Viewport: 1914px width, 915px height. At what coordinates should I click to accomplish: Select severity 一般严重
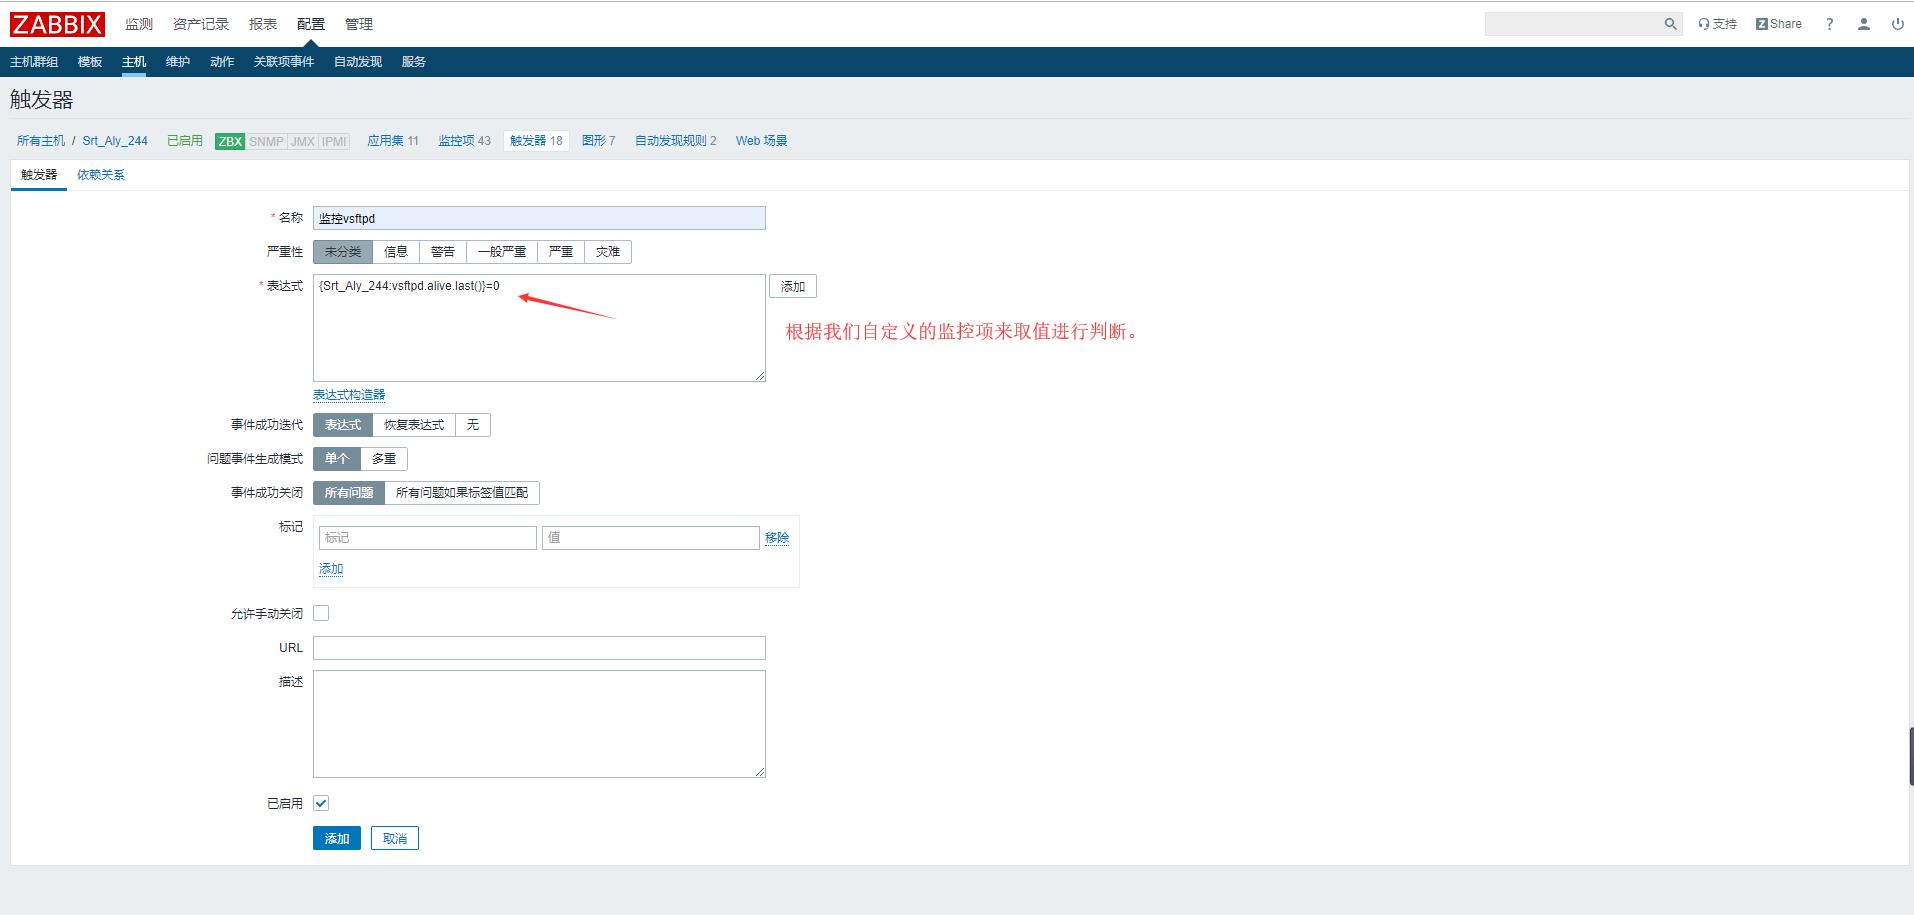(502, 252)
